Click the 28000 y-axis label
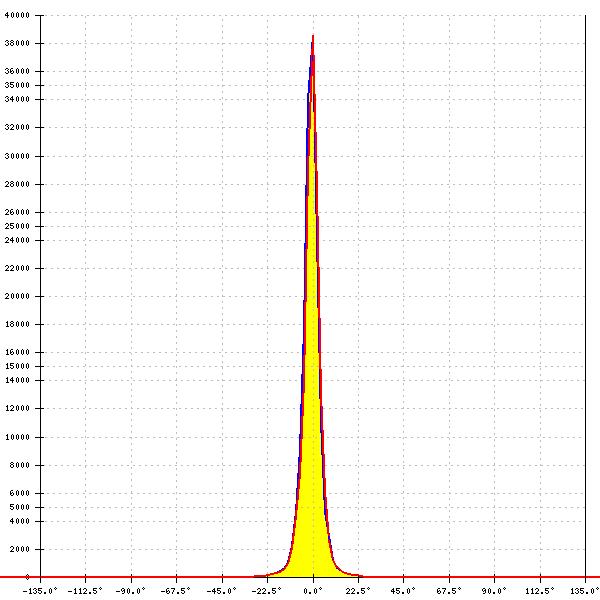Image resolution: width=600 pixels, height=600 pixels. point(17,184)
